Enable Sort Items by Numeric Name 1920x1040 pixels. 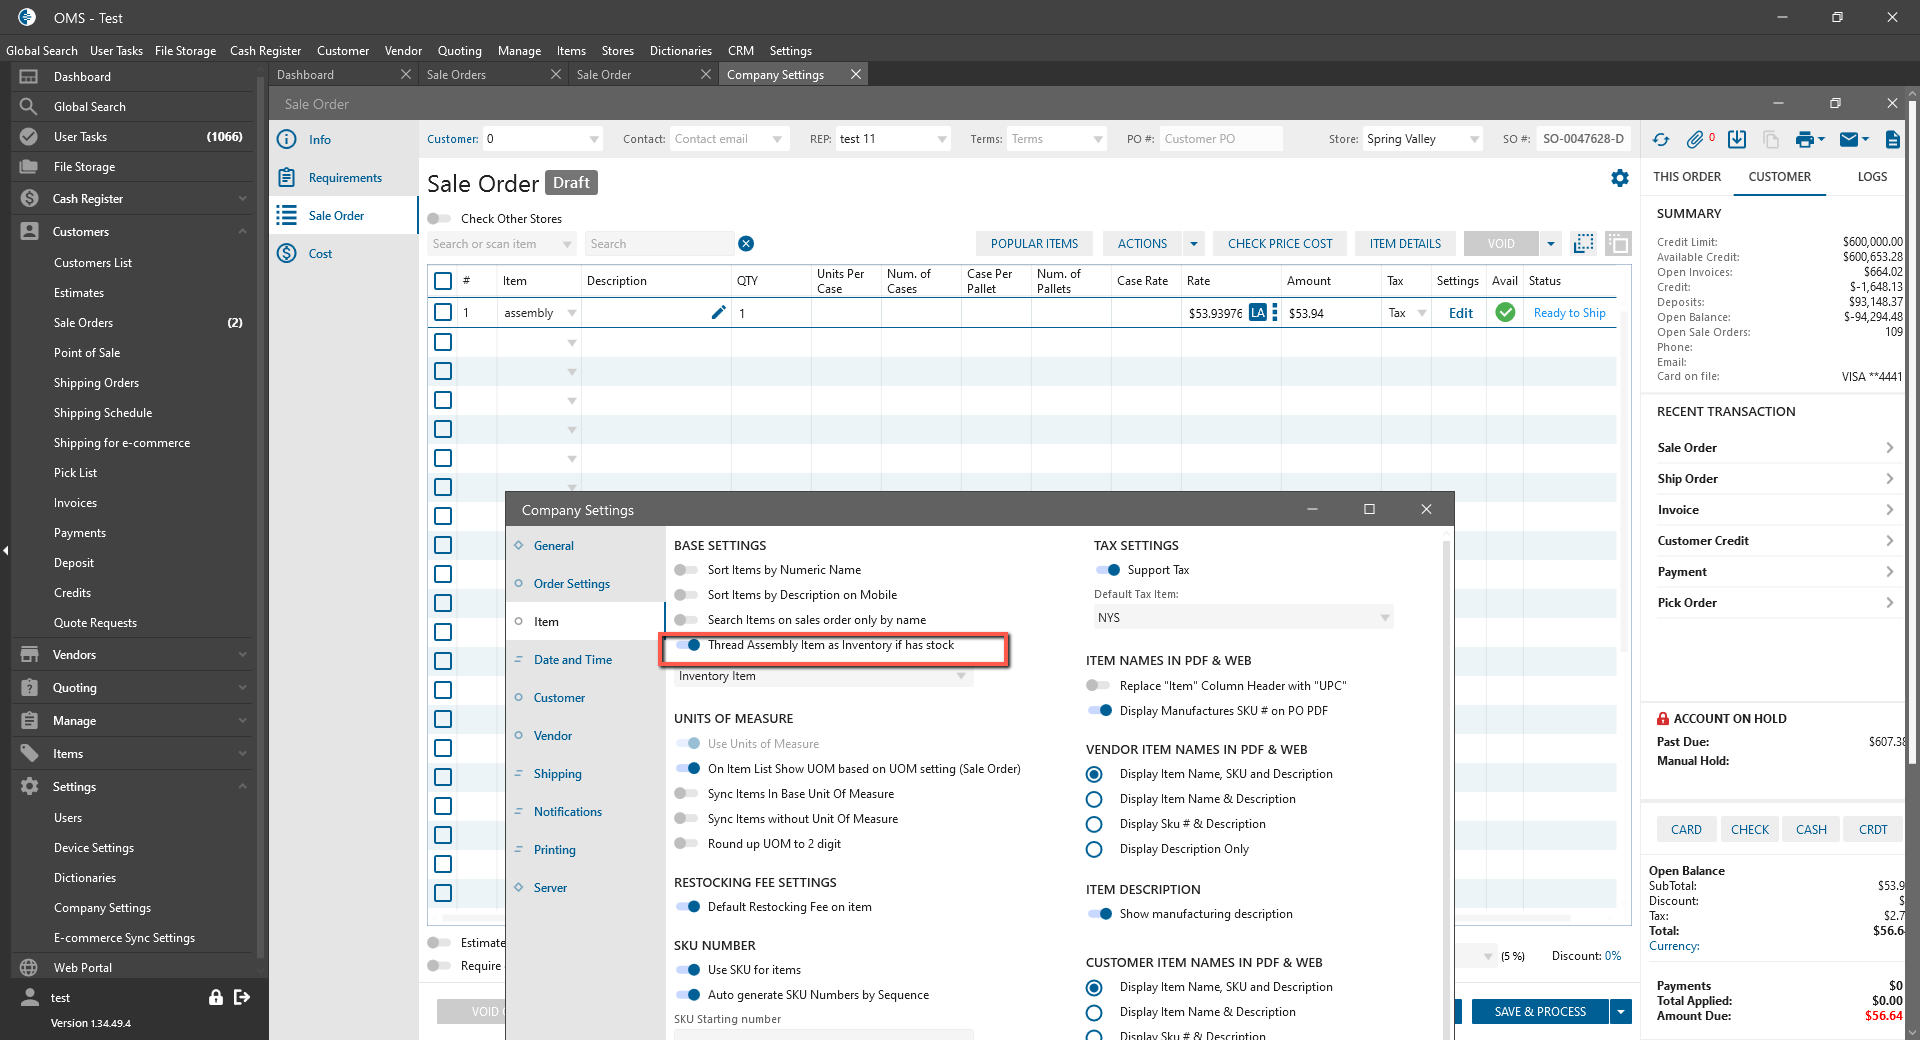point(686,570)
